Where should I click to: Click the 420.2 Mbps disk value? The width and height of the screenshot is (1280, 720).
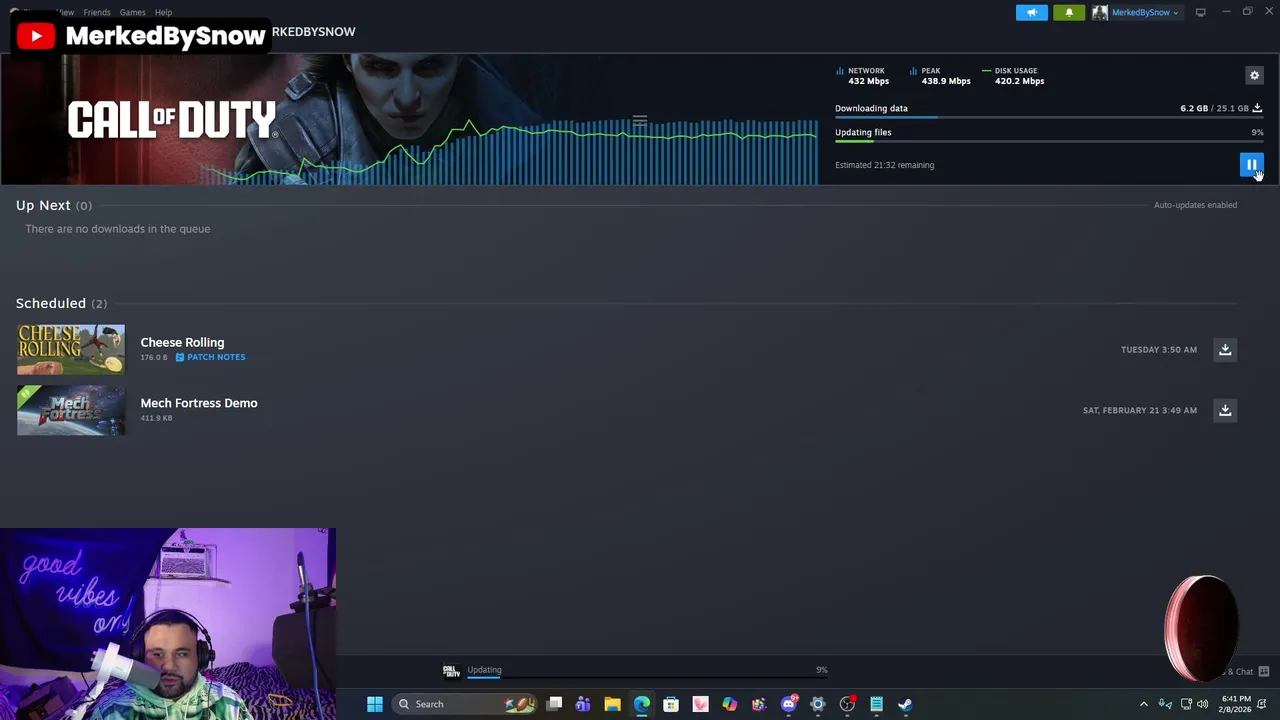click(x=1019, y=81)
